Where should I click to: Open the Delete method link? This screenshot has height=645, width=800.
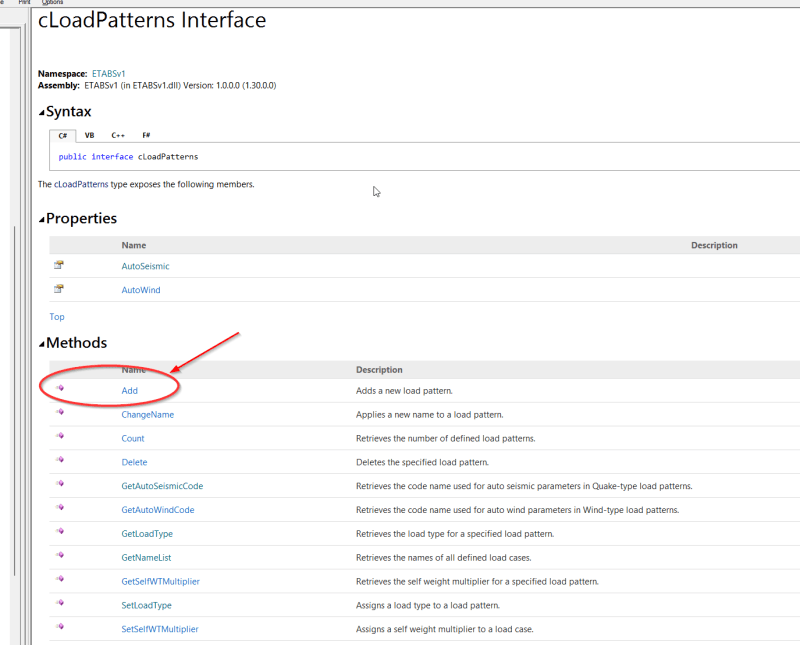point(134,462)
